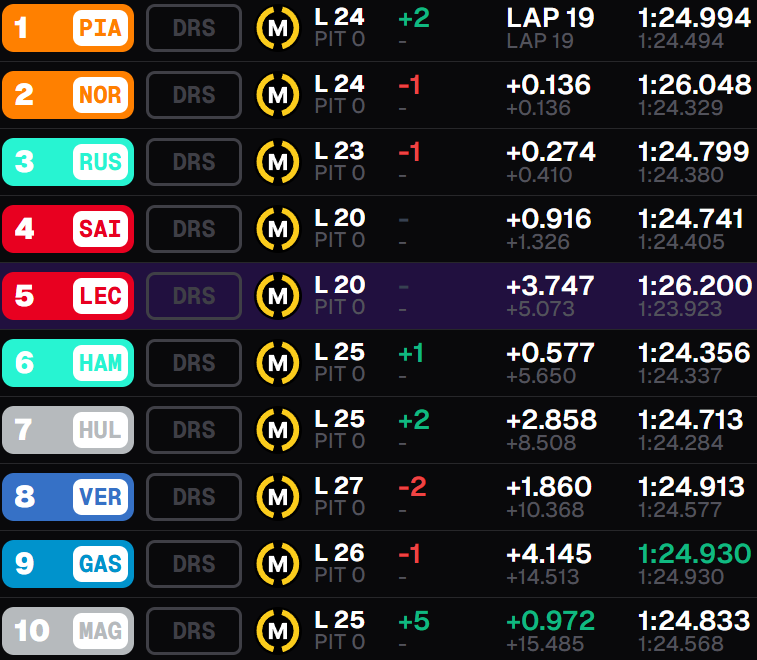Click Hamilton's medium tyre icon

pos(279,363)
